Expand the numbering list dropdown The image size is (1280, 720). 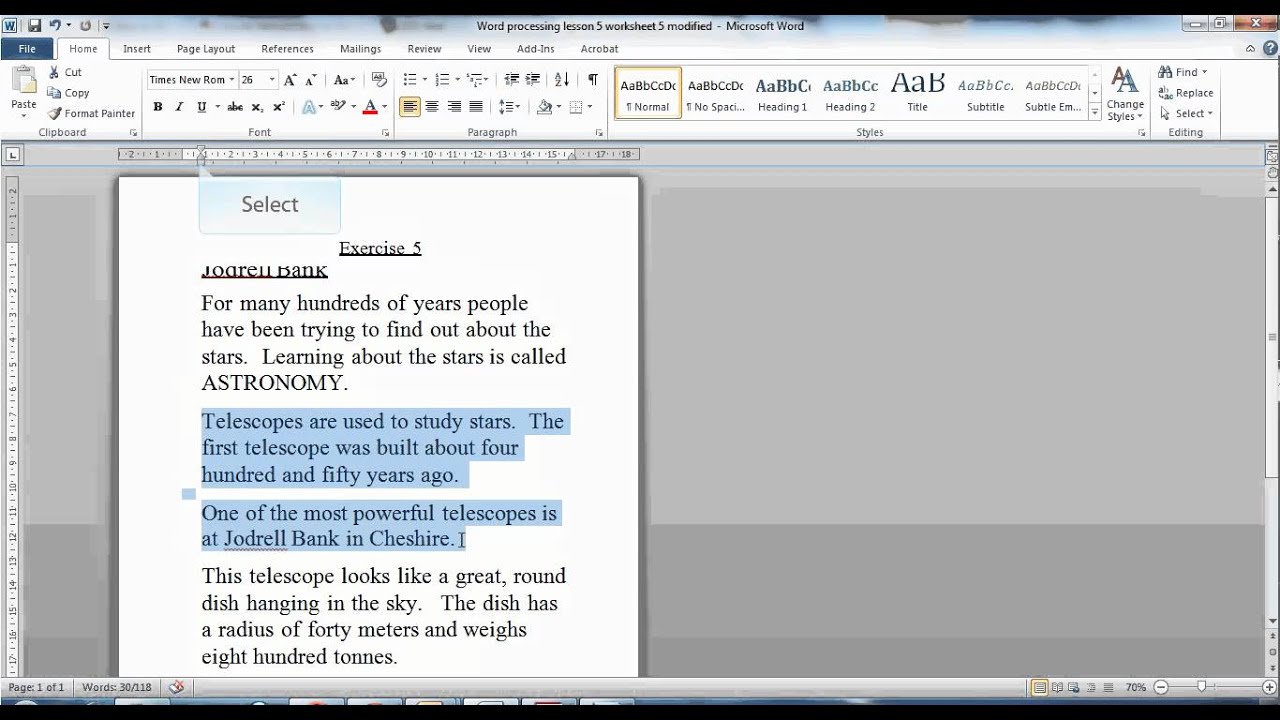458,80
